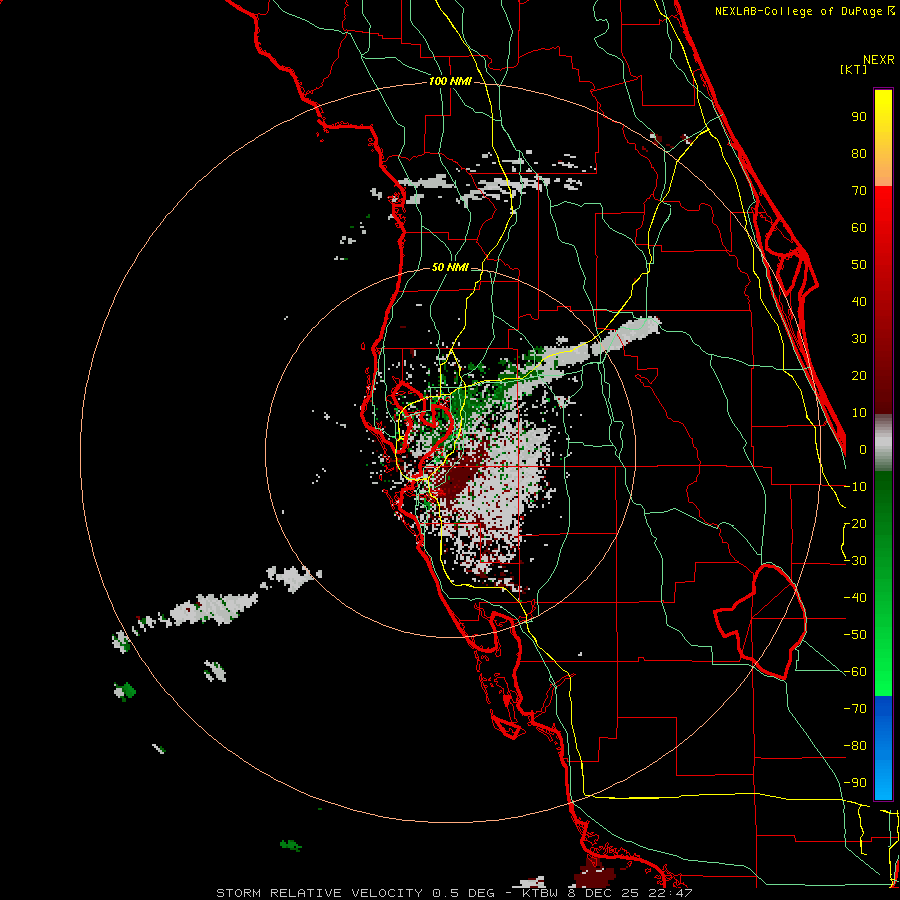Image resolution: width=900 pixels, height=900 pixels.
Task: Click the -40 scale value
Action: [x=855, y=598]
